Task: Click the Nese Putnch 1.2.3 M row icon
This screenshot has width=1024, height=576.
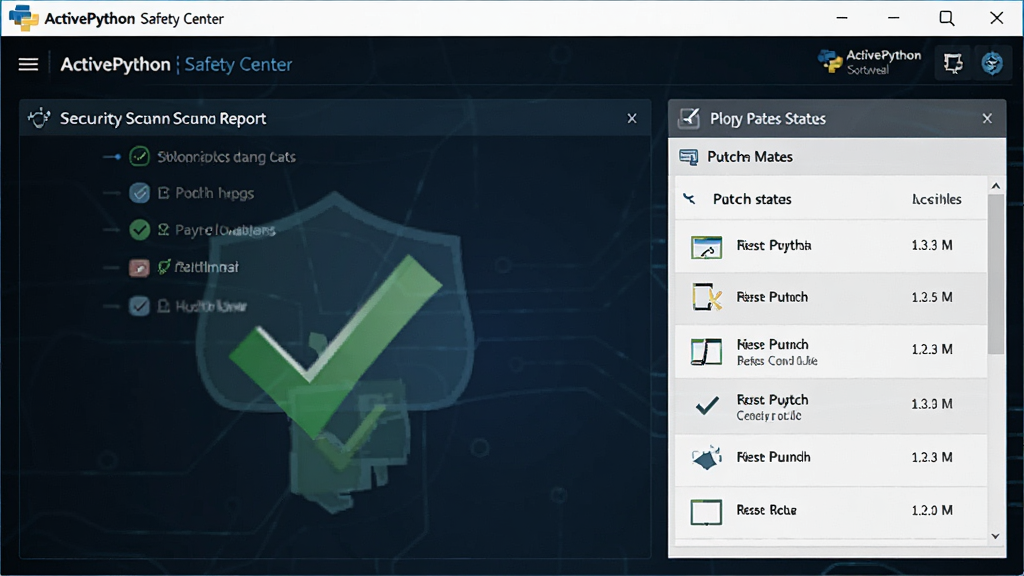Action: [x=707, y=352]
